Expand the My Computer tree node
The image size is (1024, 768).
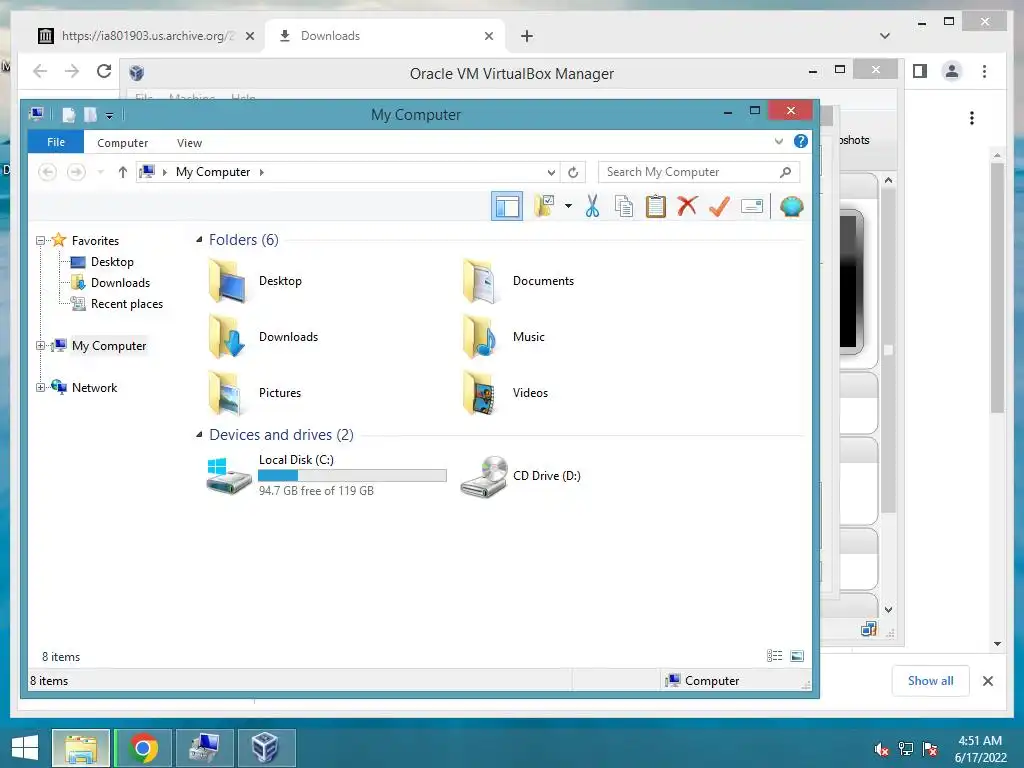pos(40,345)
